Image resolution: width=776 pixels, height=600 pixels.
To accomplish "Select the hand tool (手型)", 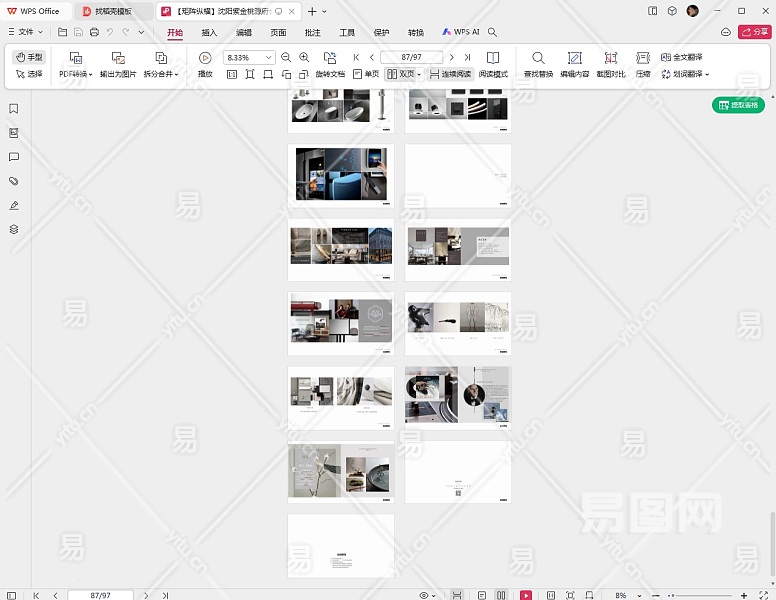I will click(x=29, y=58).
